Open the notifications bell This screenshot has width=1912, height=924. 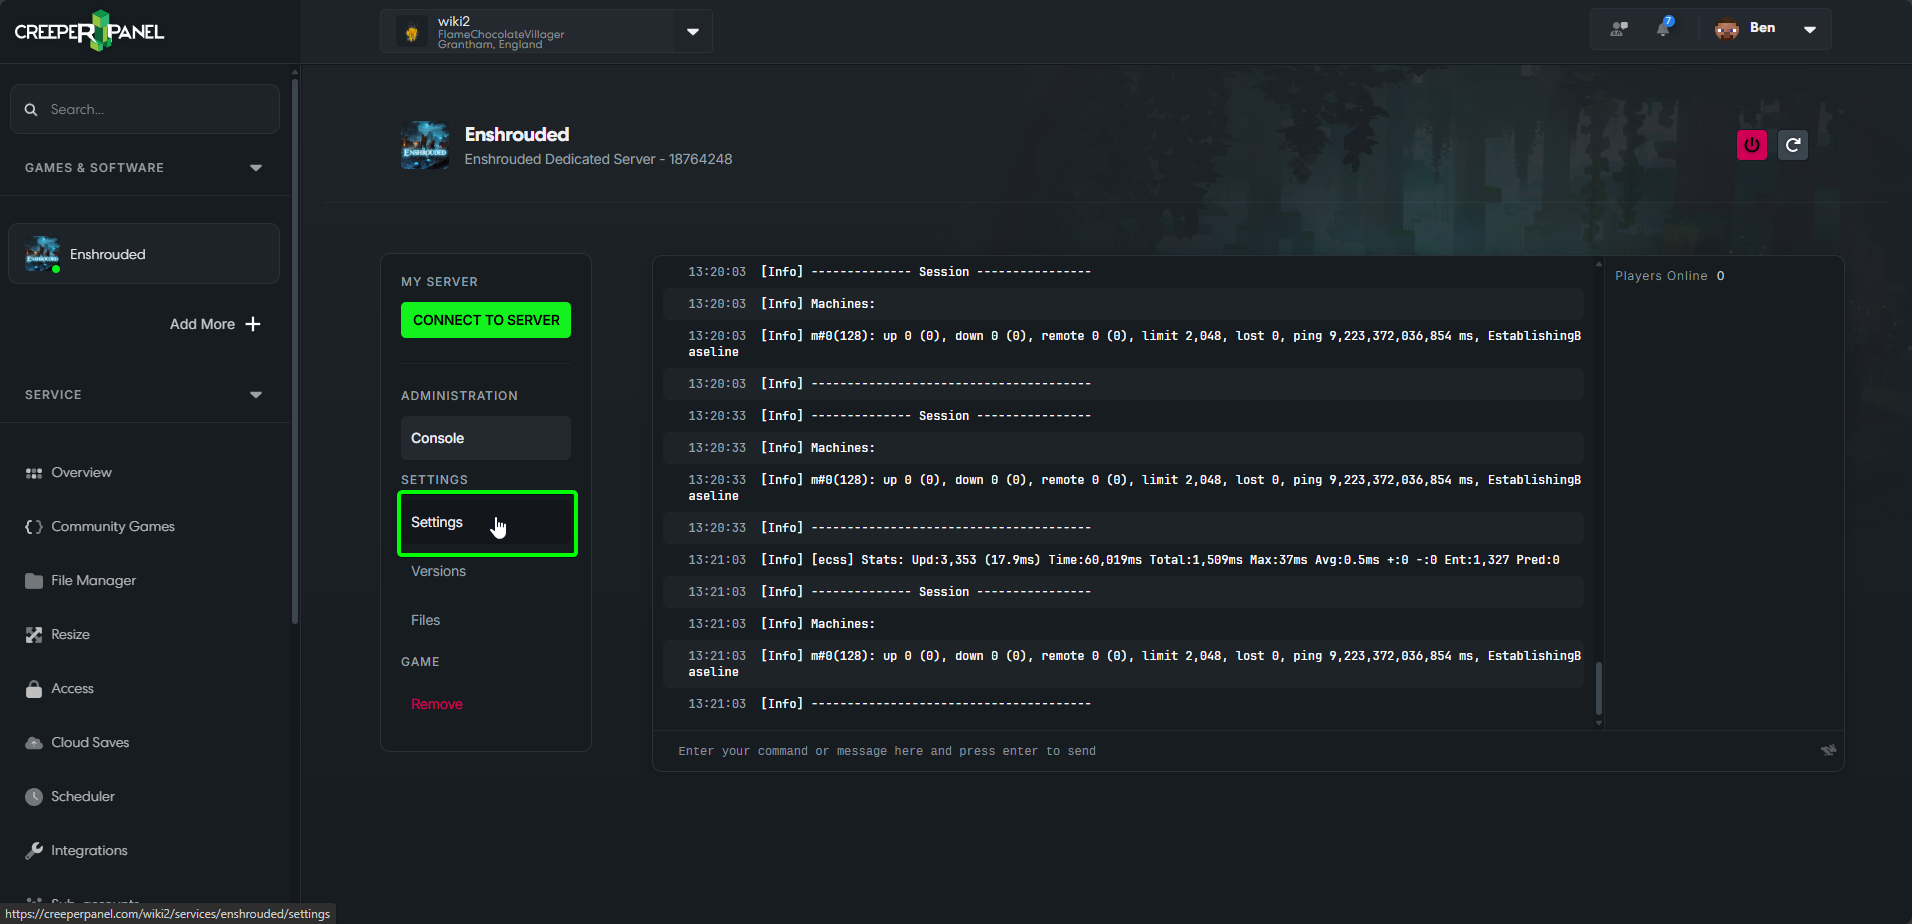point(1664,28)
